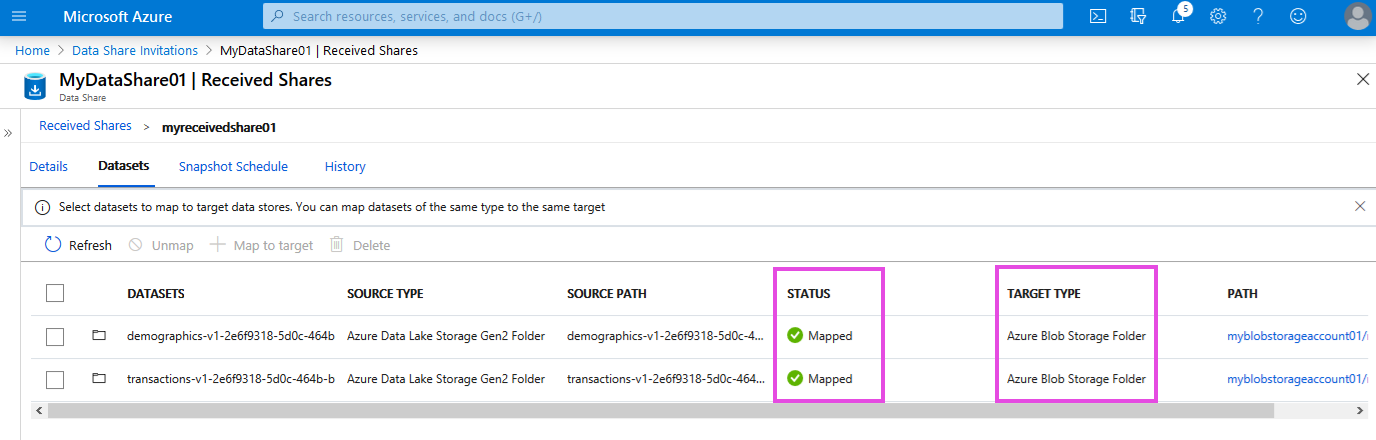This screenshot has height=440, width=1376.
Task: Click transactions row Azure Data Lake source type
Action: click(x=446, y=379)
